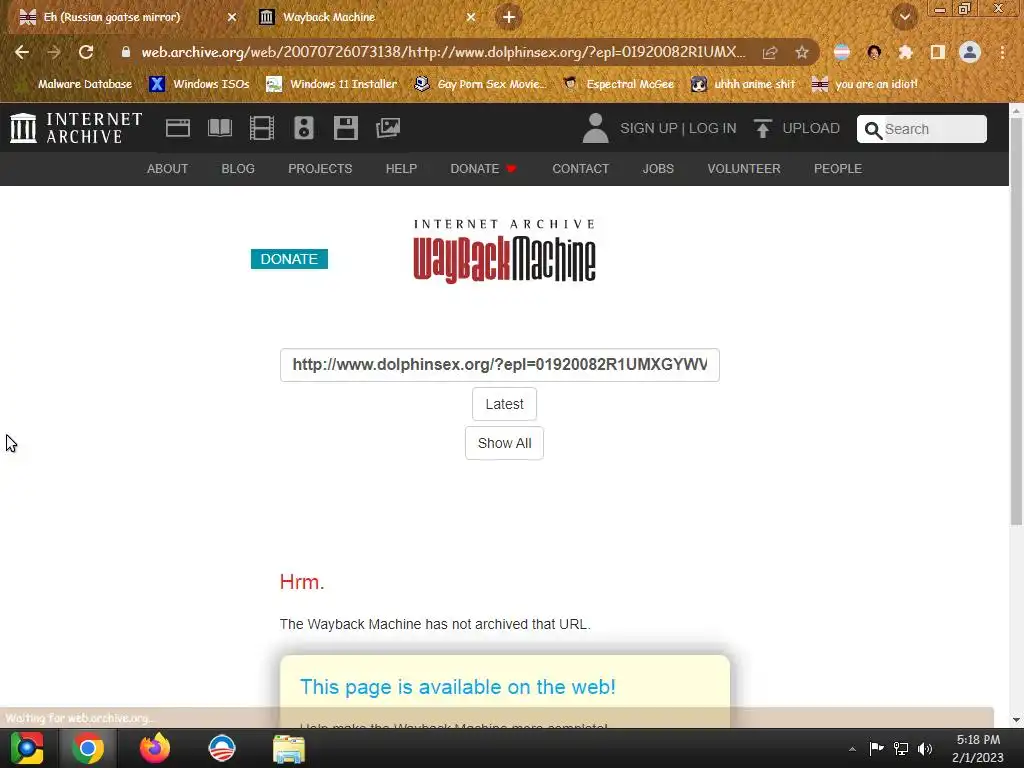Click the teal DONATE button
Image resolution: width=1024 pixels, height=768 pixels.
point(289,259)
